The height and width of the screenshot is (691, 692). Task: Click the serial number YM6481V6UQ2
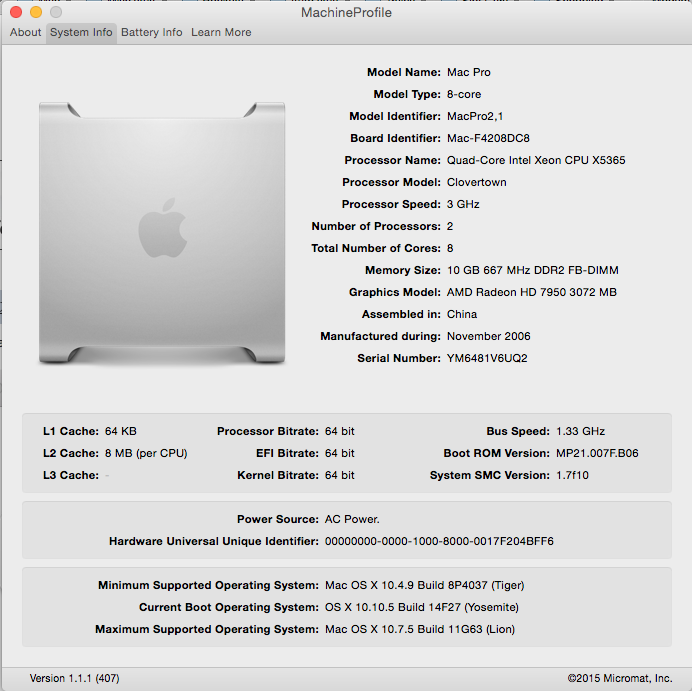(x=487, y=358)
